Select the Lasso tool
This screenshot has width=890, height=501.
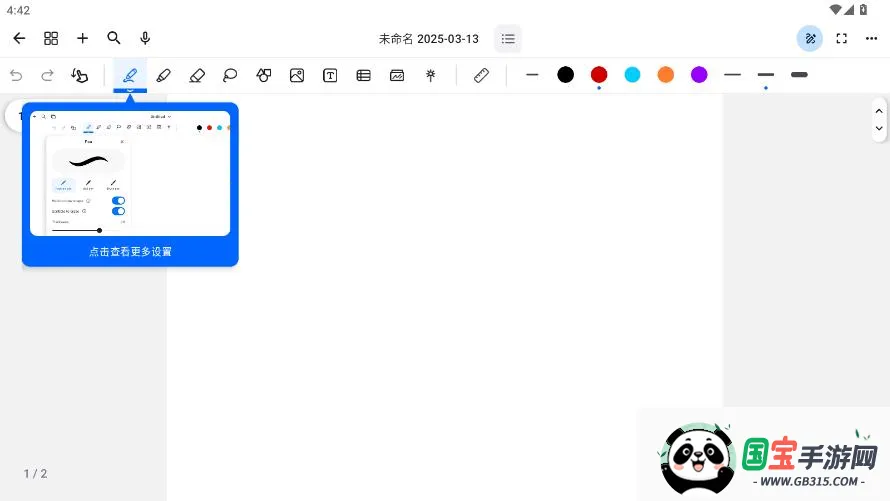pyautogui.click(x=230, y=75)
